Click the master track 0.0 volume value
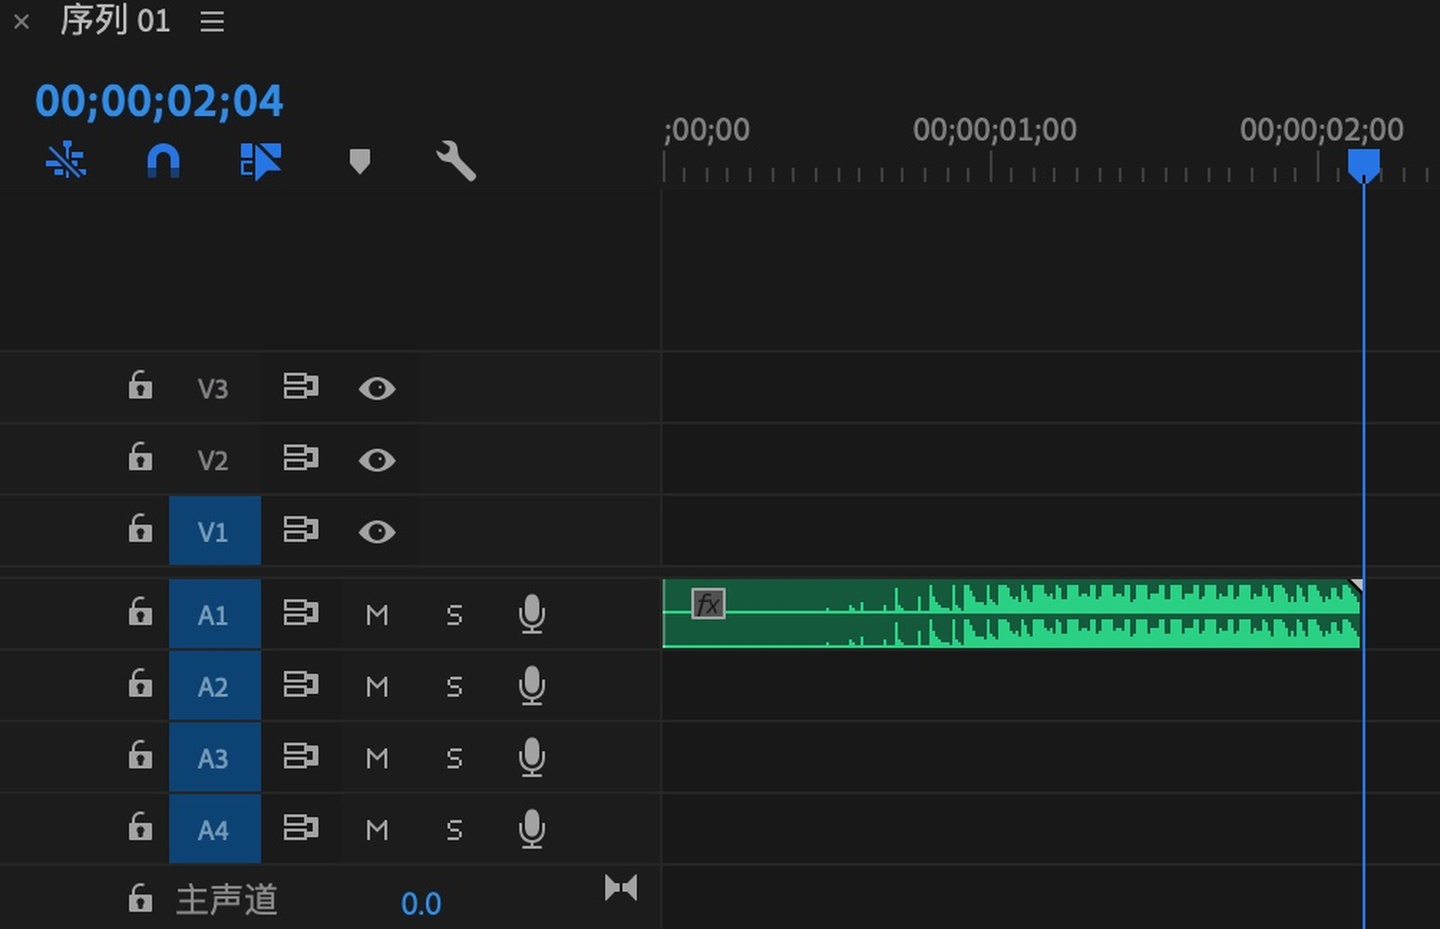This screenshot has width=1440, height=929. 421,904
